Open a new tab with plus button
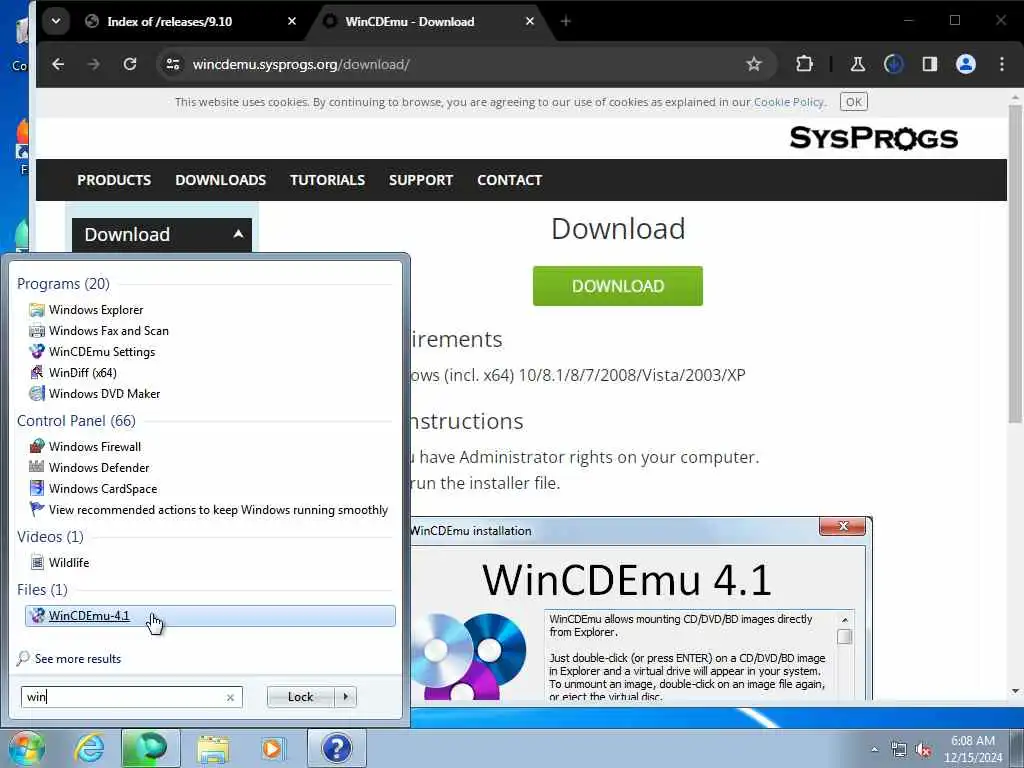 pos(566,22)
